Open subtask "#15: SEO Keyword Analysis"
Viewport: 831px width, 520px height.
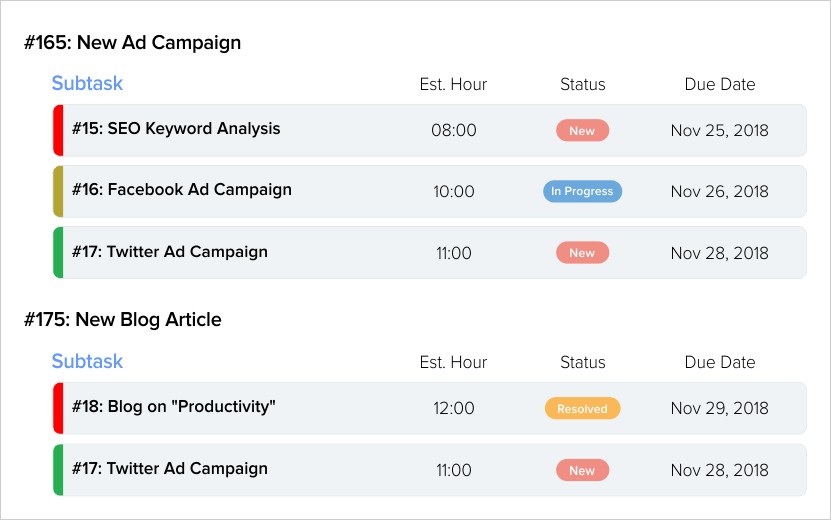click(176, 129)
